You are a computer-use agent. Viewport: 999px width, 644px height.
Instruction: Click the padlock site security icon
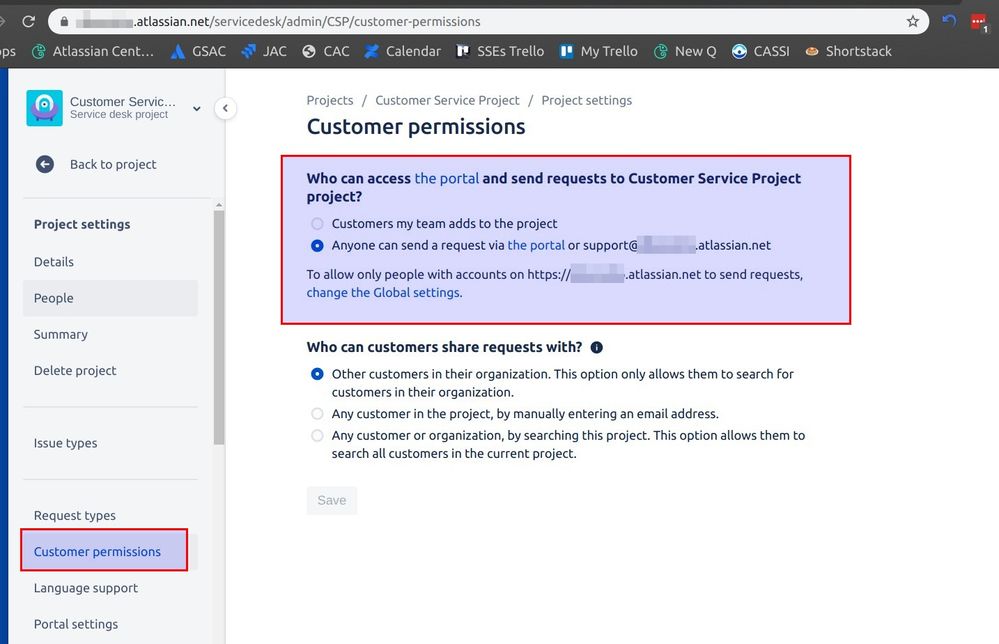pyautogui.click(x=64, y=21)
